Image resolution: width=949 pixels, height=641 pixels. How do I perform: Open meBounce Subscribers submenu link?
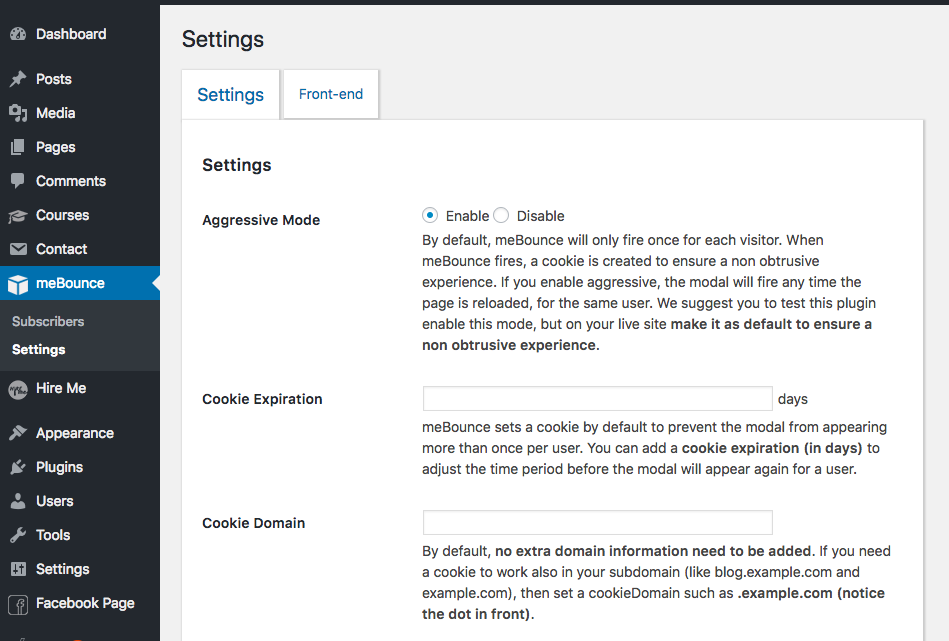(48, 321)
